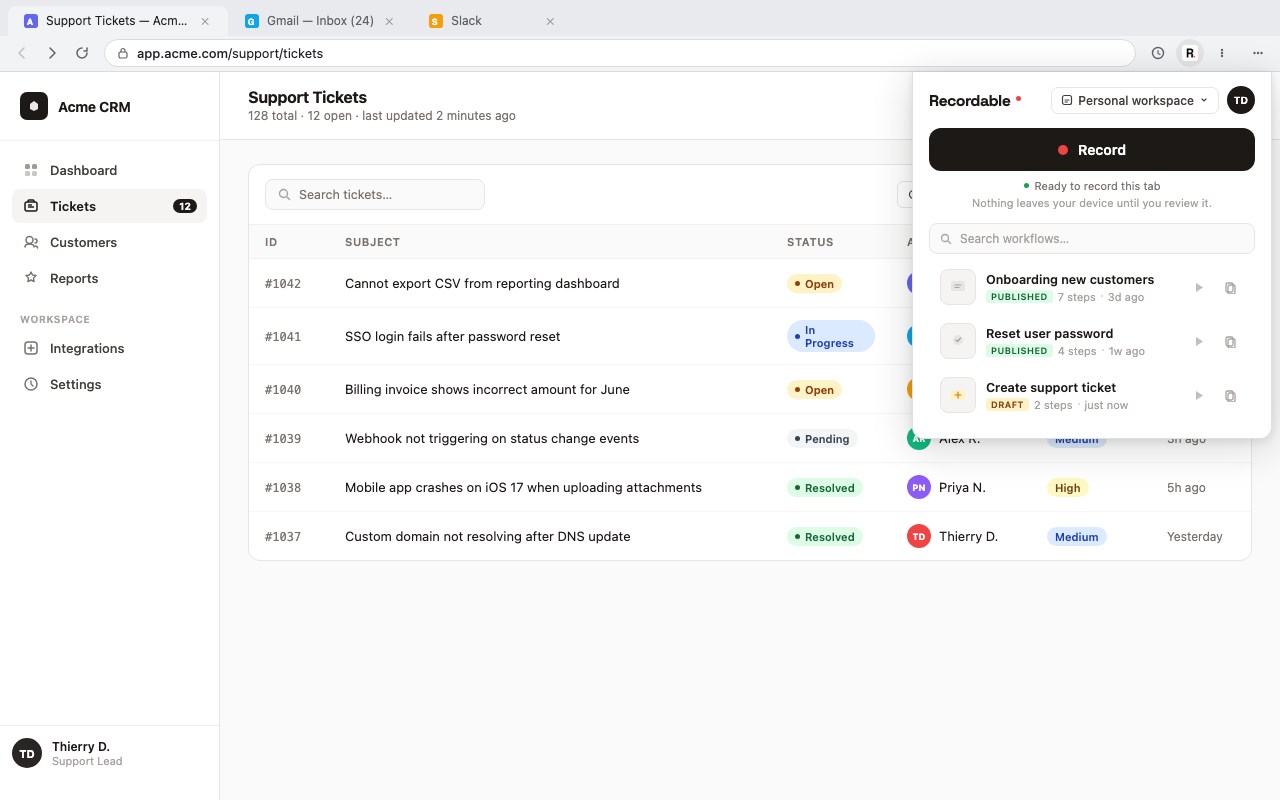Image resolution: width=1280 pixels, height=800 pixels.
Task: Click the browser address bar
Action: coord(620,53)
